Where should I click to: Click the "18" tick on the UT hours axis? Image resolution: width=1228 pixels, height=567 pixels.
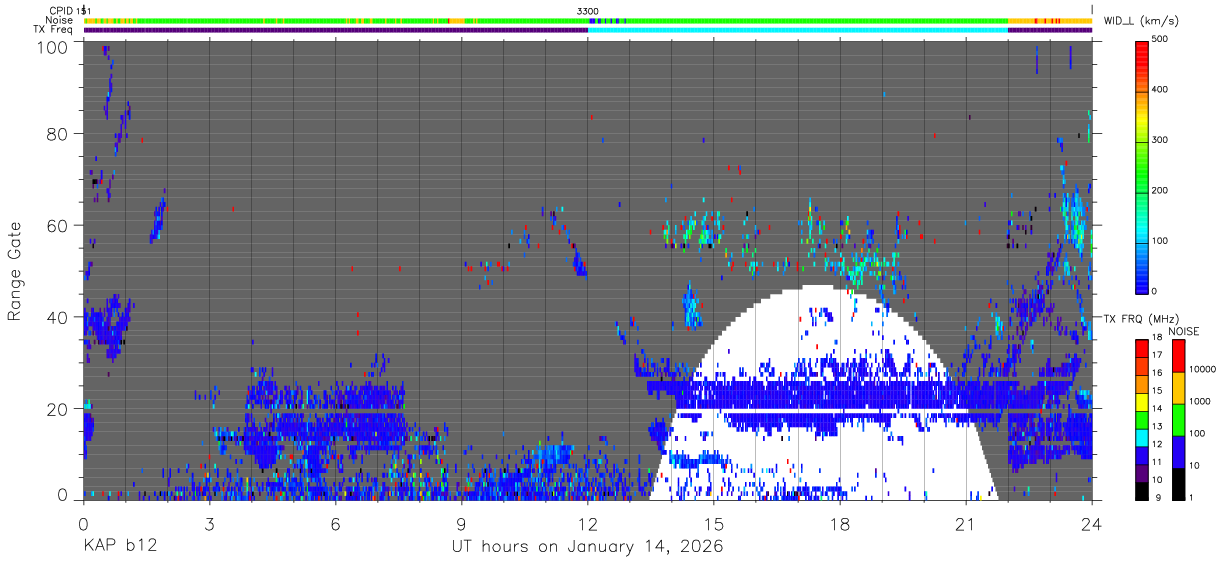point(840,525)
